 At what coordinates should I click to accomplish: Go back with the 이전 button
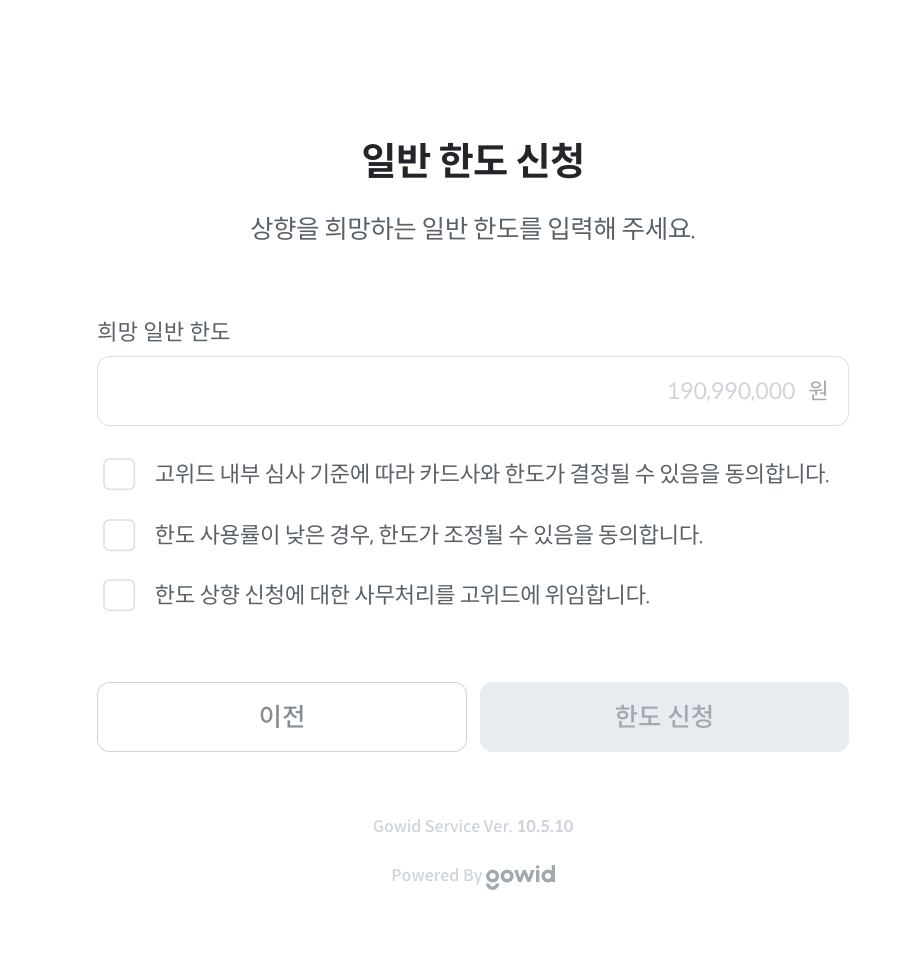(x=282, y=717)
